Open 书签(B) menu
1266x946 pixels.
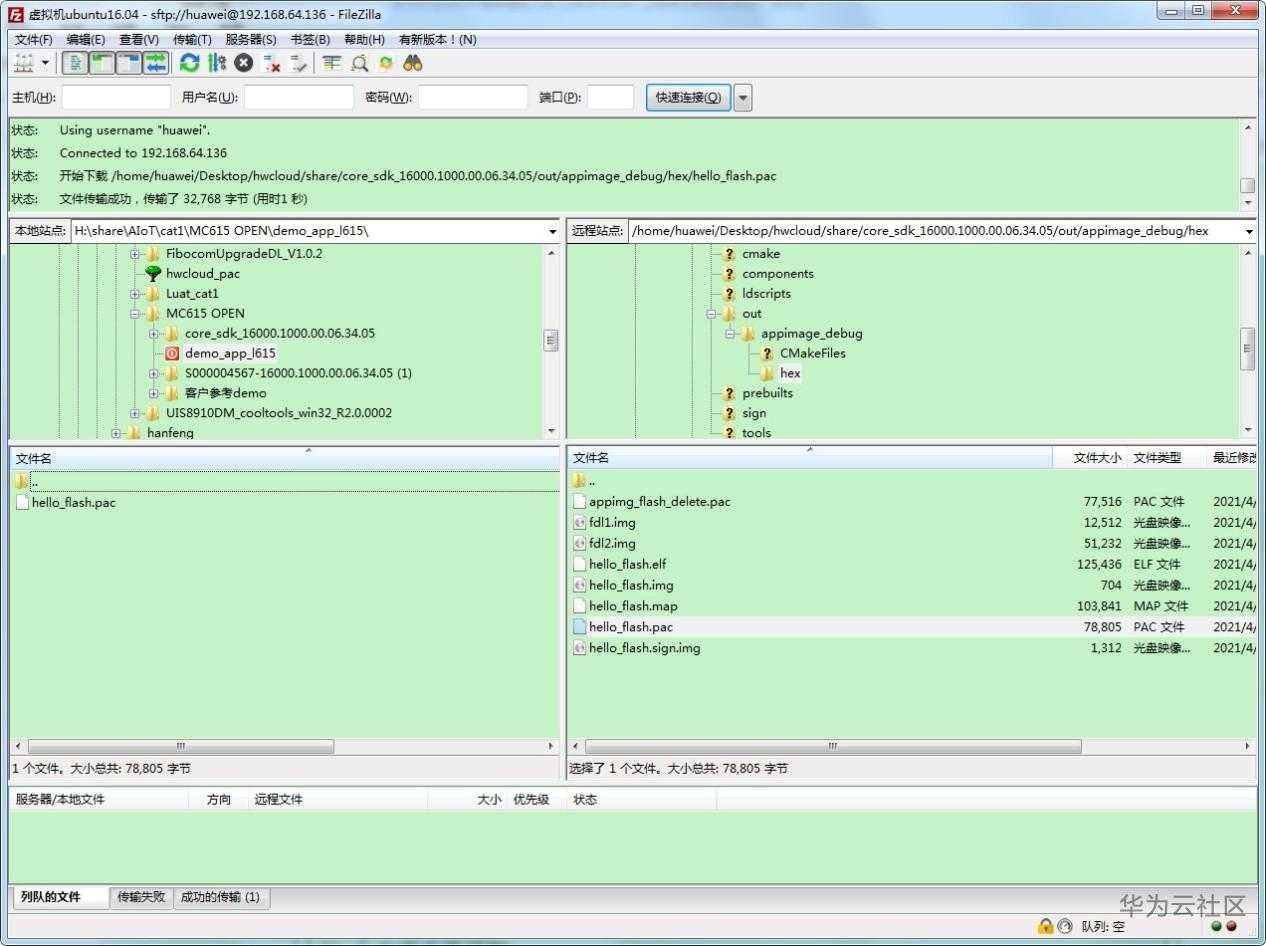tap(310, 39)
